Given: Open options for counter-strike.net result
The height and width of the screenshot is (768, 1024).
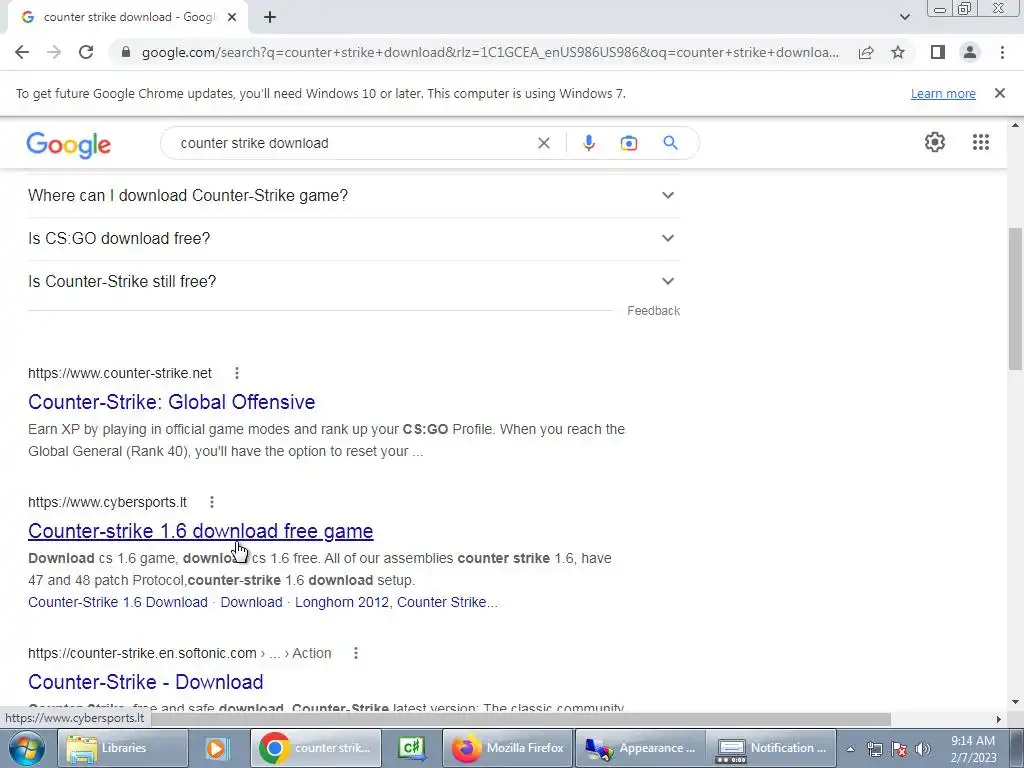Looking at the screenshot, I should click(236, 373).
